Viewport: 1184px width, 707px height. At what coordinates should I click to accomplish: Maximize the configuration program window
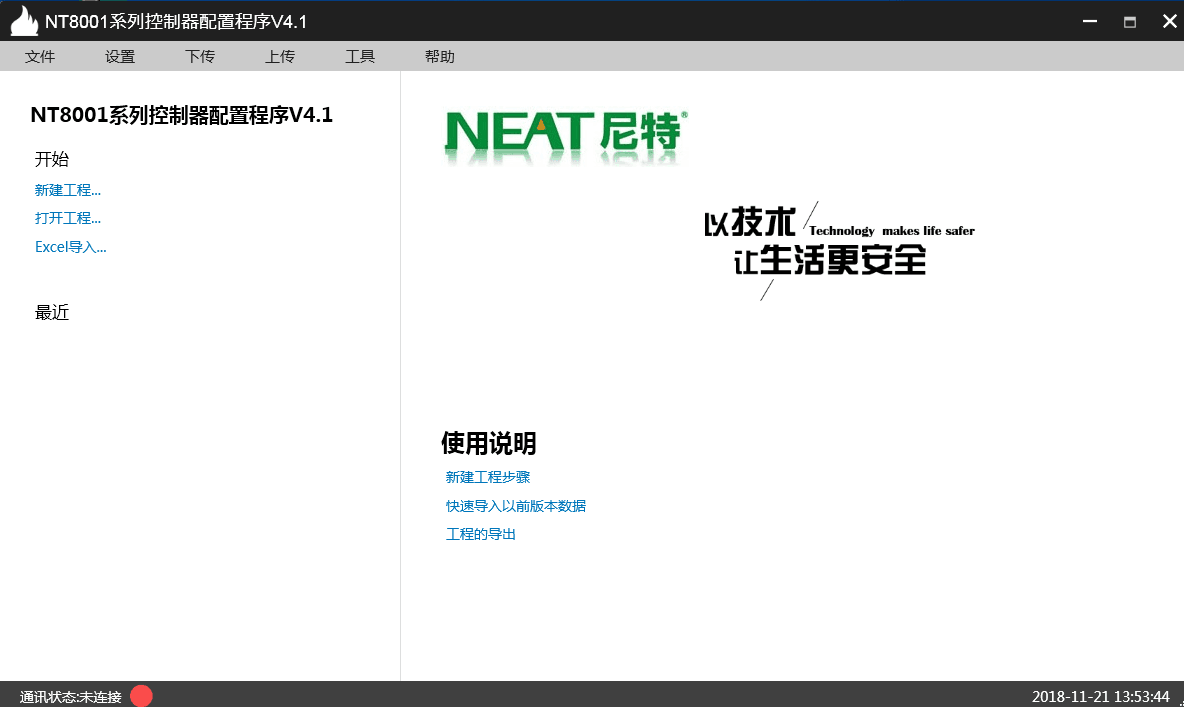[1130, 21]
